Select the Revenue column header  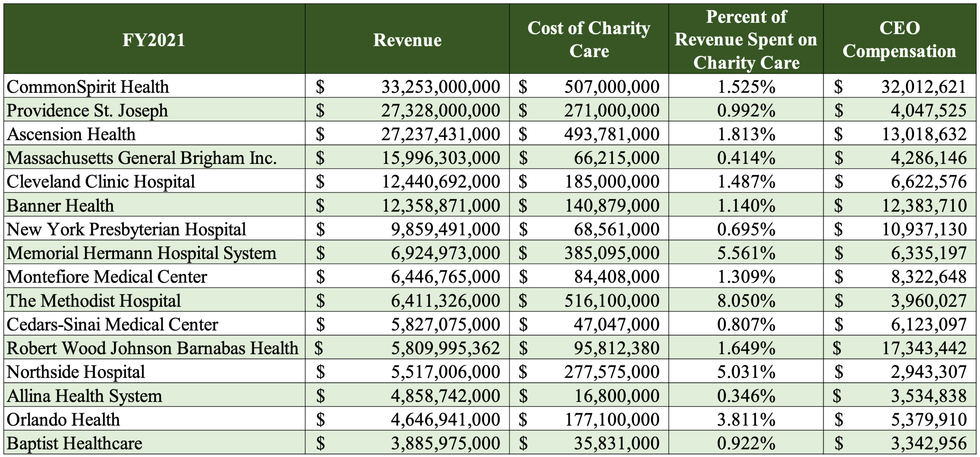(x=407, y=40)
